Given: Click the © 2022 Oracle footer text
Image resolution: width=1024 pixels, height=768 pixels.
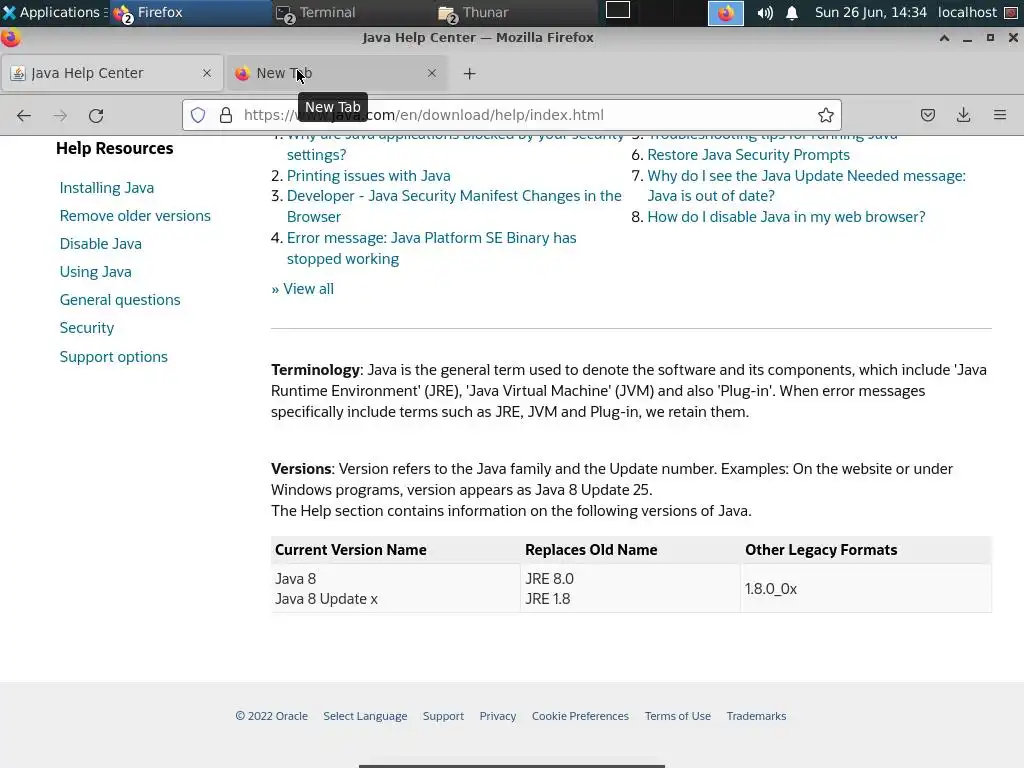Looking at the screenshot, I should coord(272,716).
